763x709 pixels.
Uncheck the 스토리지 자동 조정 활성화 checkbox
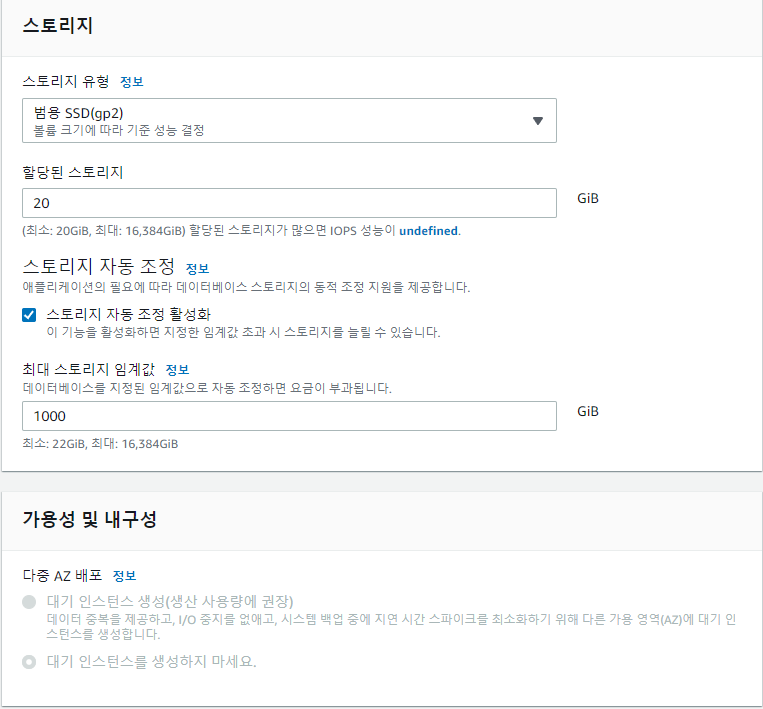pos(29,315)
